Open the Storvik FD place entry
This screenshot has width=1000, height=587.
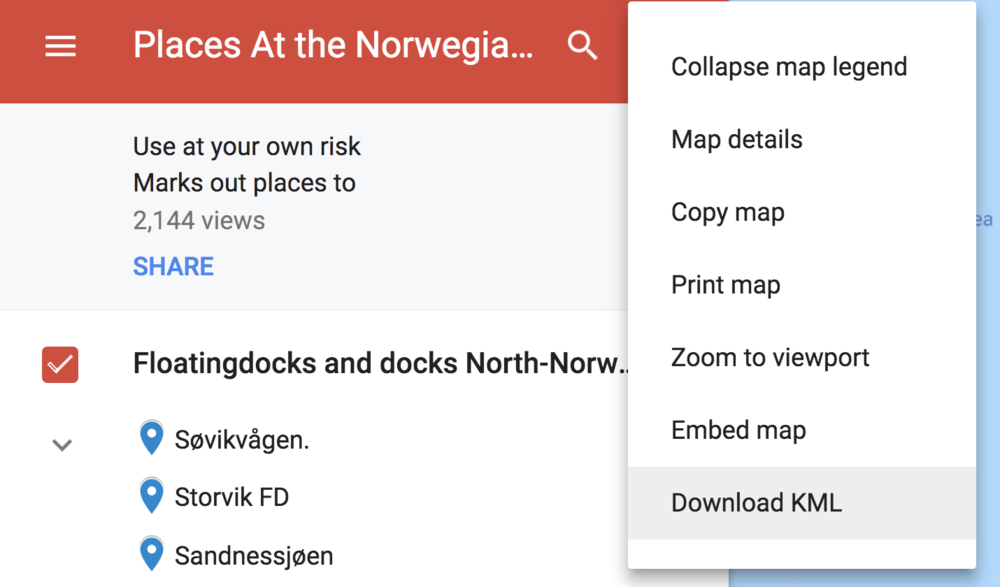point(232,497)
